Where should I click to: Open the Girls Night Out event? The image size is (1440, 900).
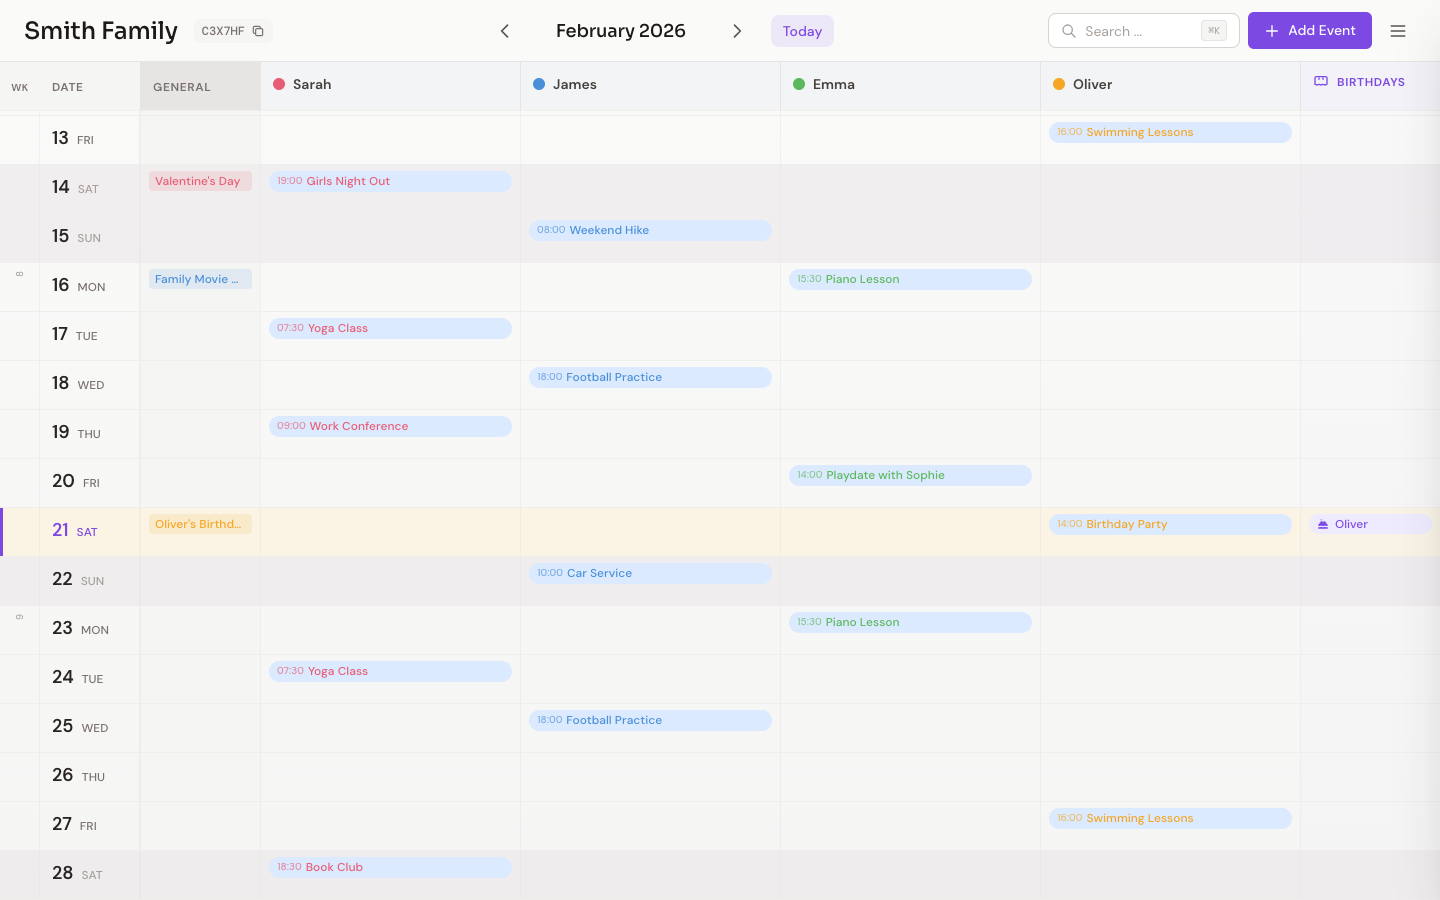coord(390,181)
